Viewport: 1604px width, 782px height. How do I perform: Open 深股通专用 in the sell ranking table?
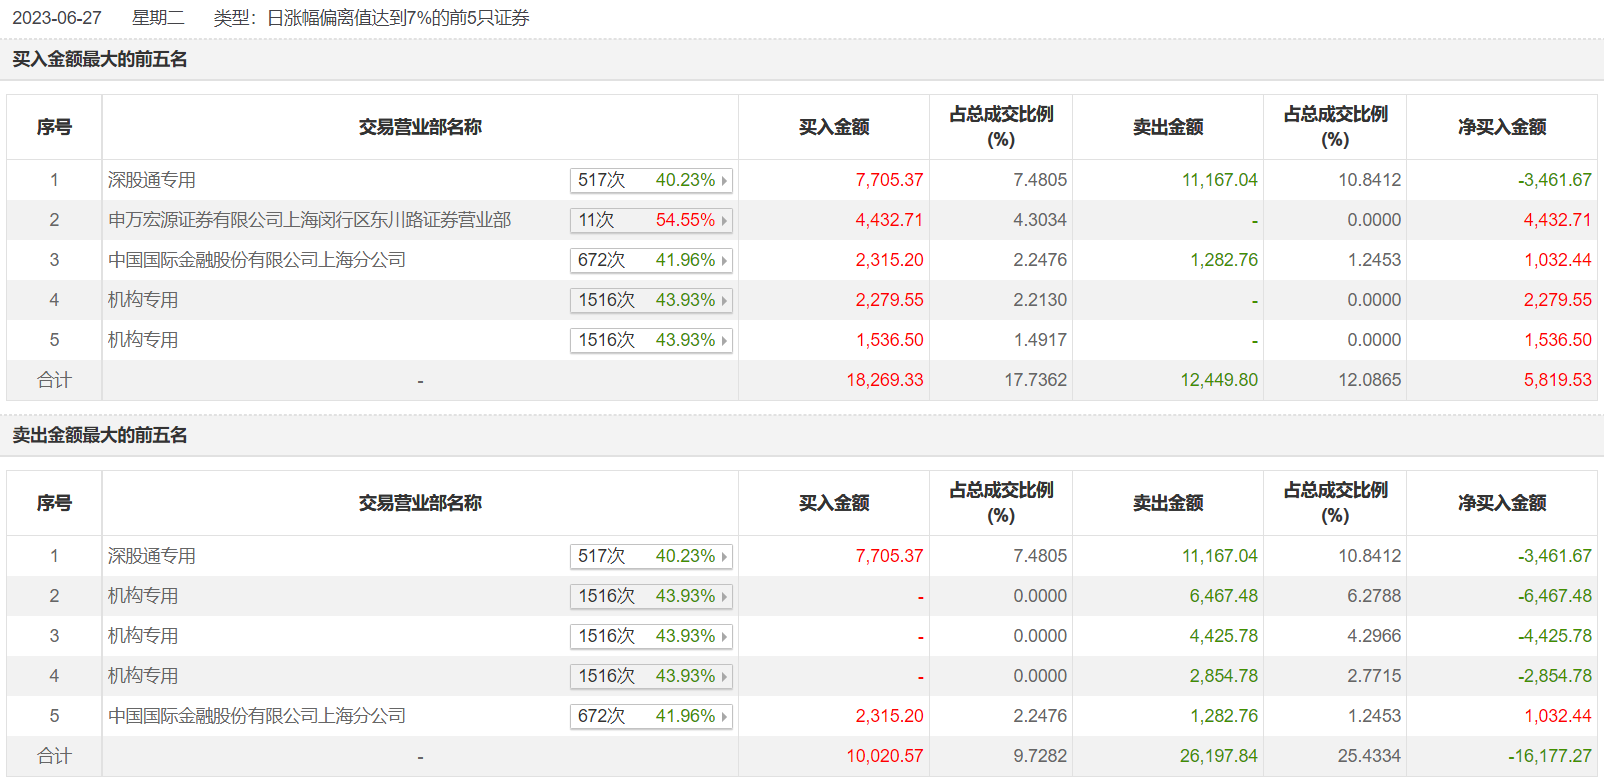click(152, 556)
